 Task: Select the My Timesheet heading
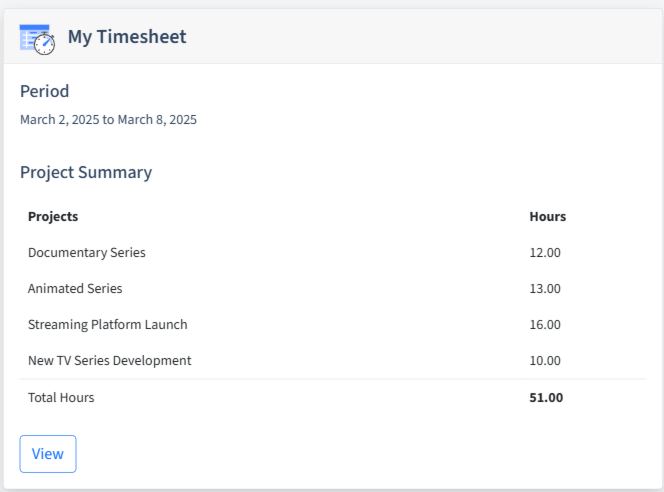coord(127,37)
